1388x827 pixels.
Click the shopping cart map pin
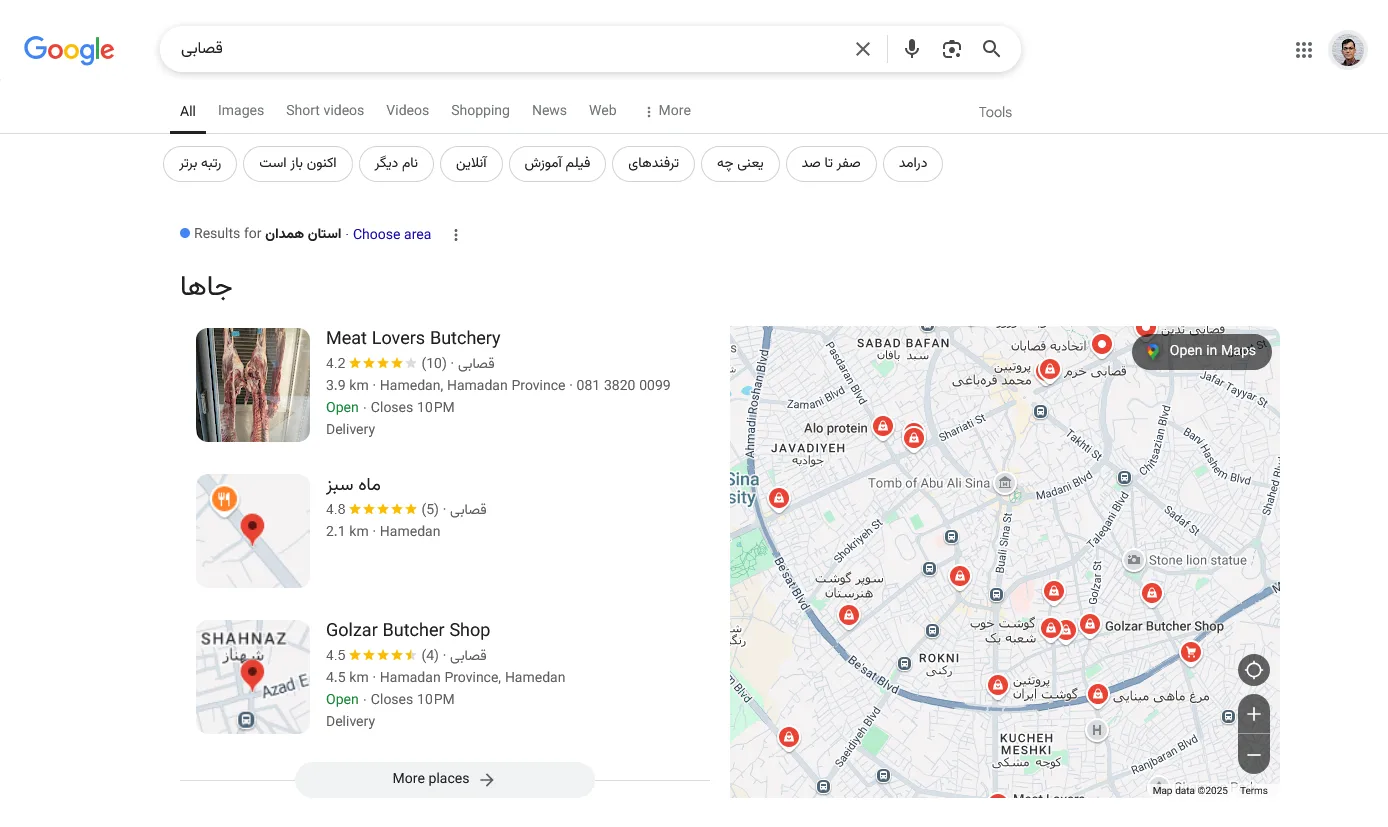[1190, 653]
